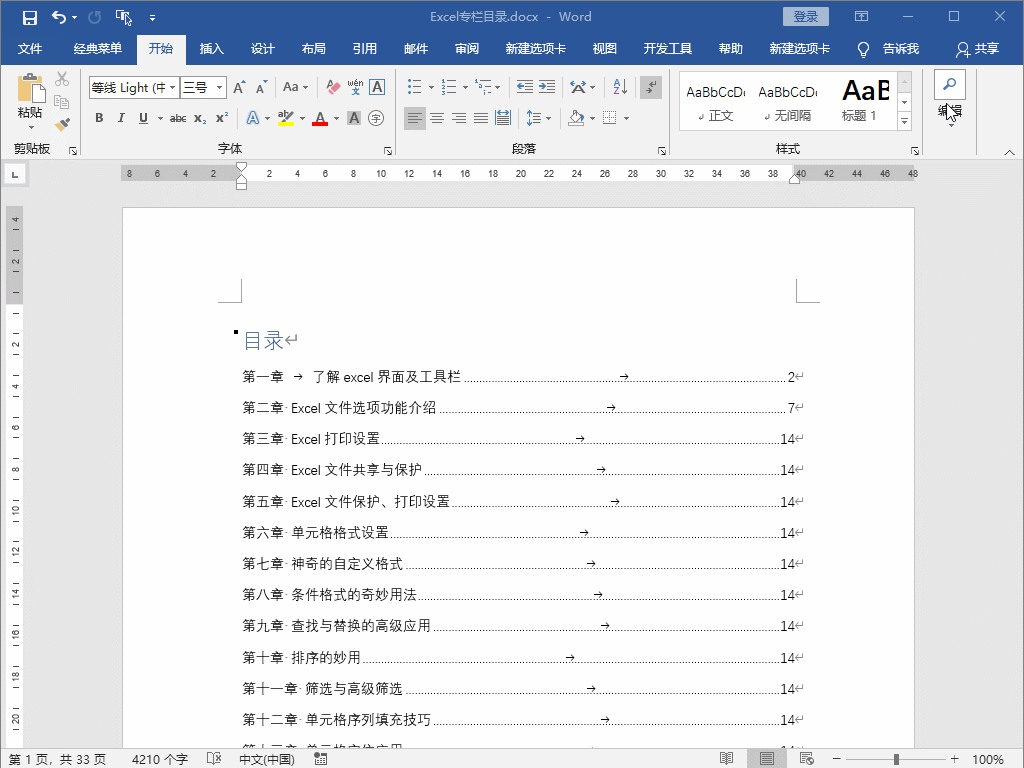Decrease paragraph indent
Image resolution: width=1024 pixels, height=768 pixels.
(524, 87)
